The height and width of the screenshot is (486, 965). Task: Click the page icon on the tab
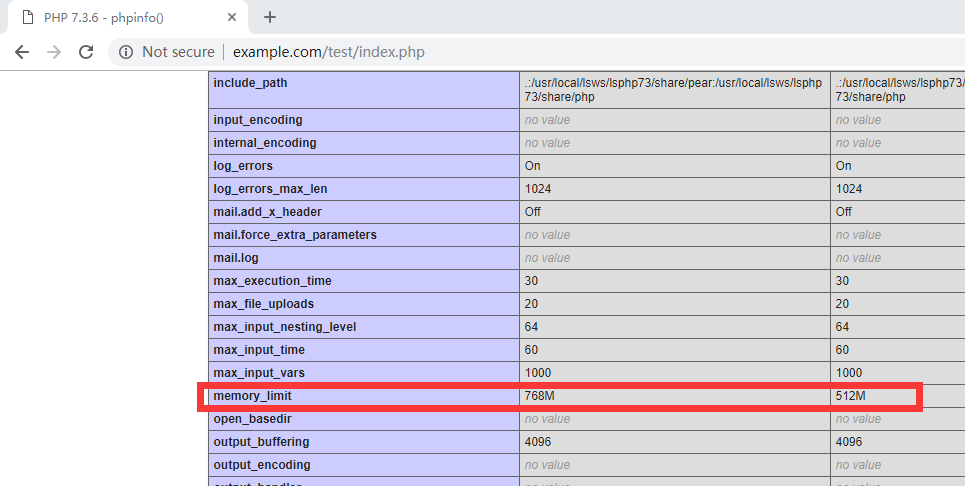pos(27,17)
